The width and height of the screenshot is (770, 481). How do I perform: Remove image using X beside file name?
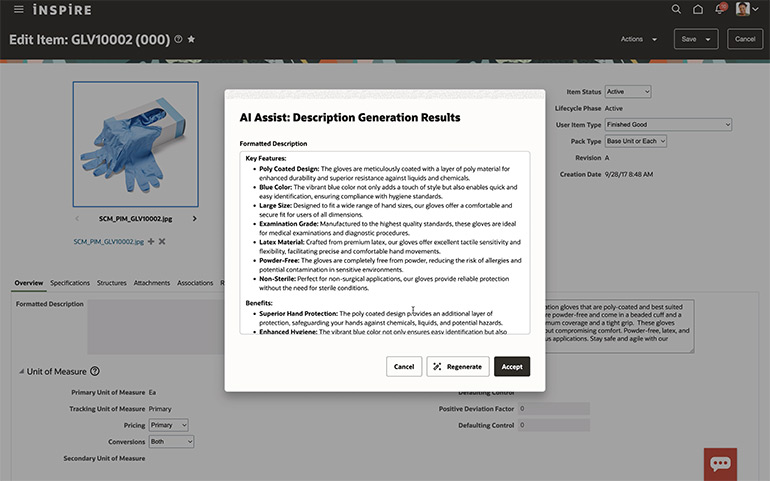tap(162, 242)
